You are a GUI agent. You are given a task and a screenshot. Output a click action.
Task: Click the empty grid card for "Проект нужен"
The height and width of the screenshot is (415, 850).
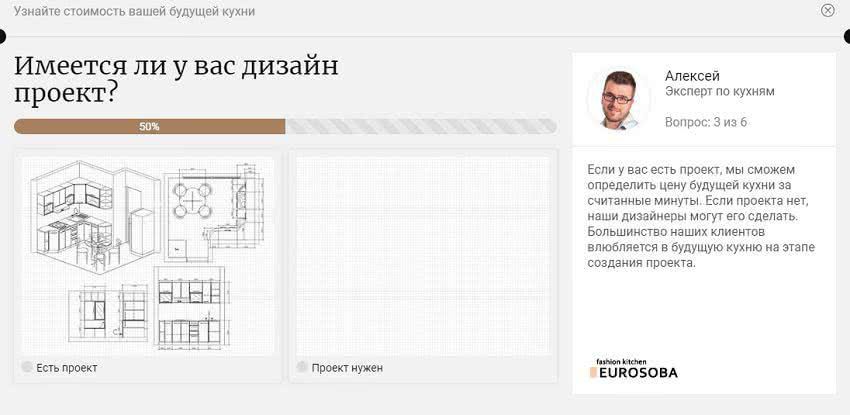422,255
